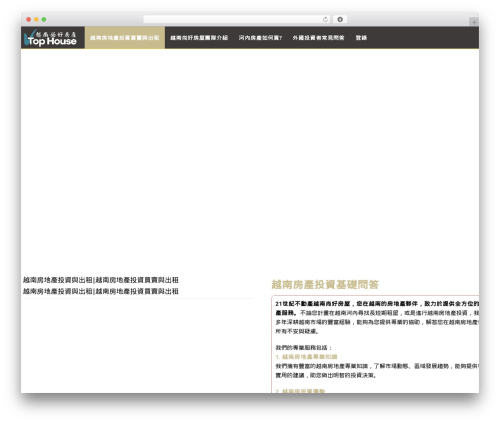
Task: Click text 我們的專業服務包括：
Action: point(304,347)
